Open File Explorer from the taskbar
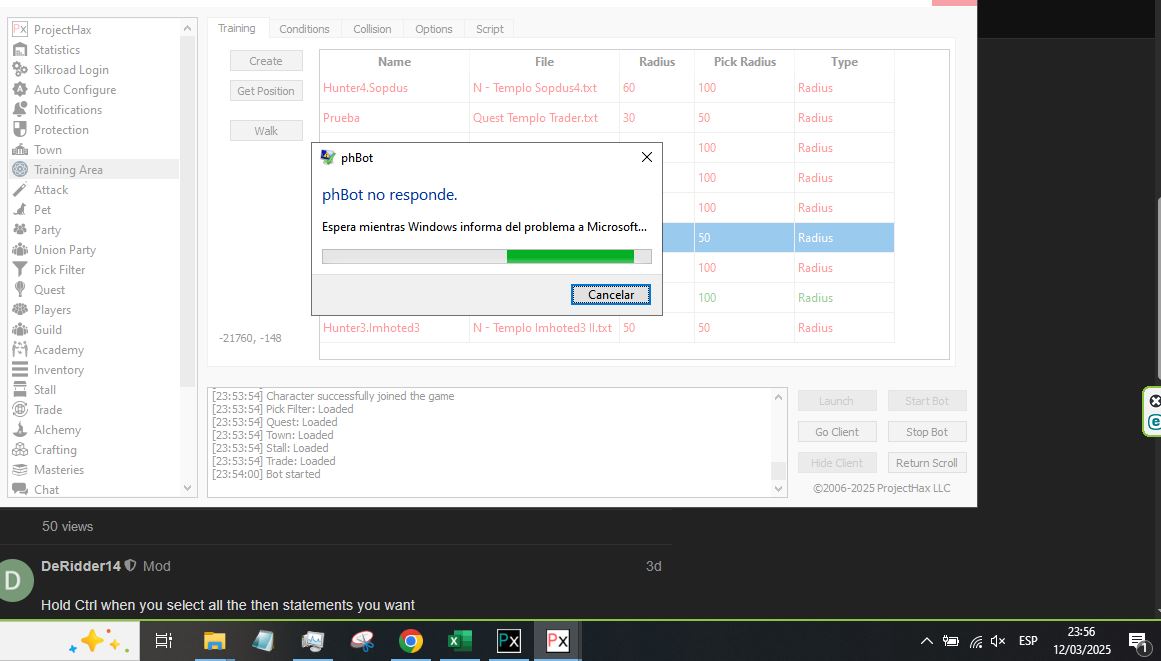 tap(214, 641)
